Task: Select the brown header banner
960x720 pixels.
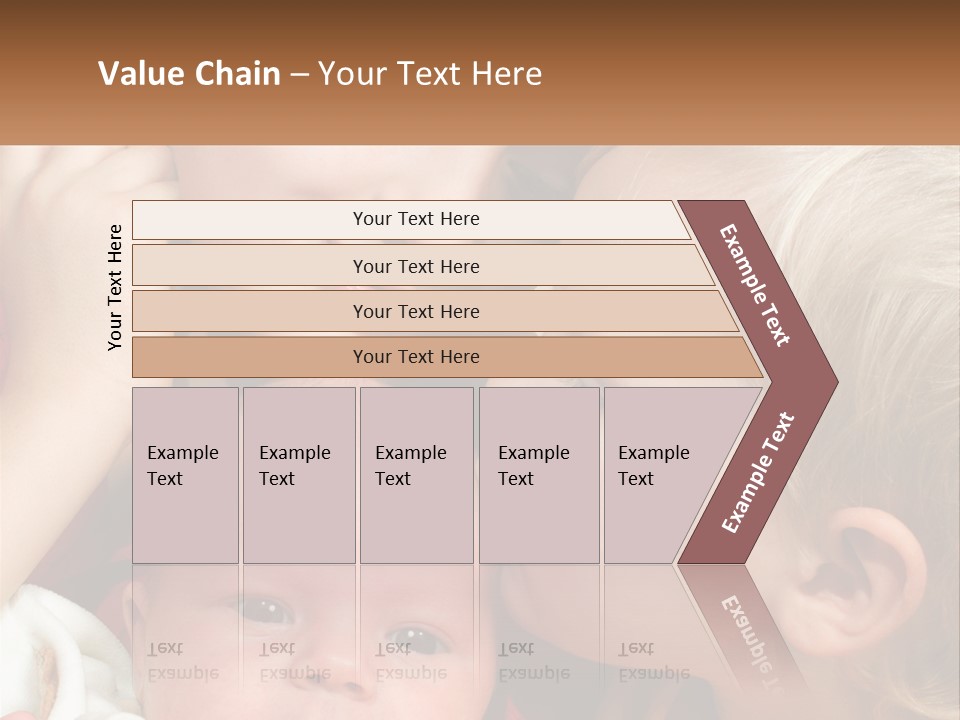Action: click(480, 72)
